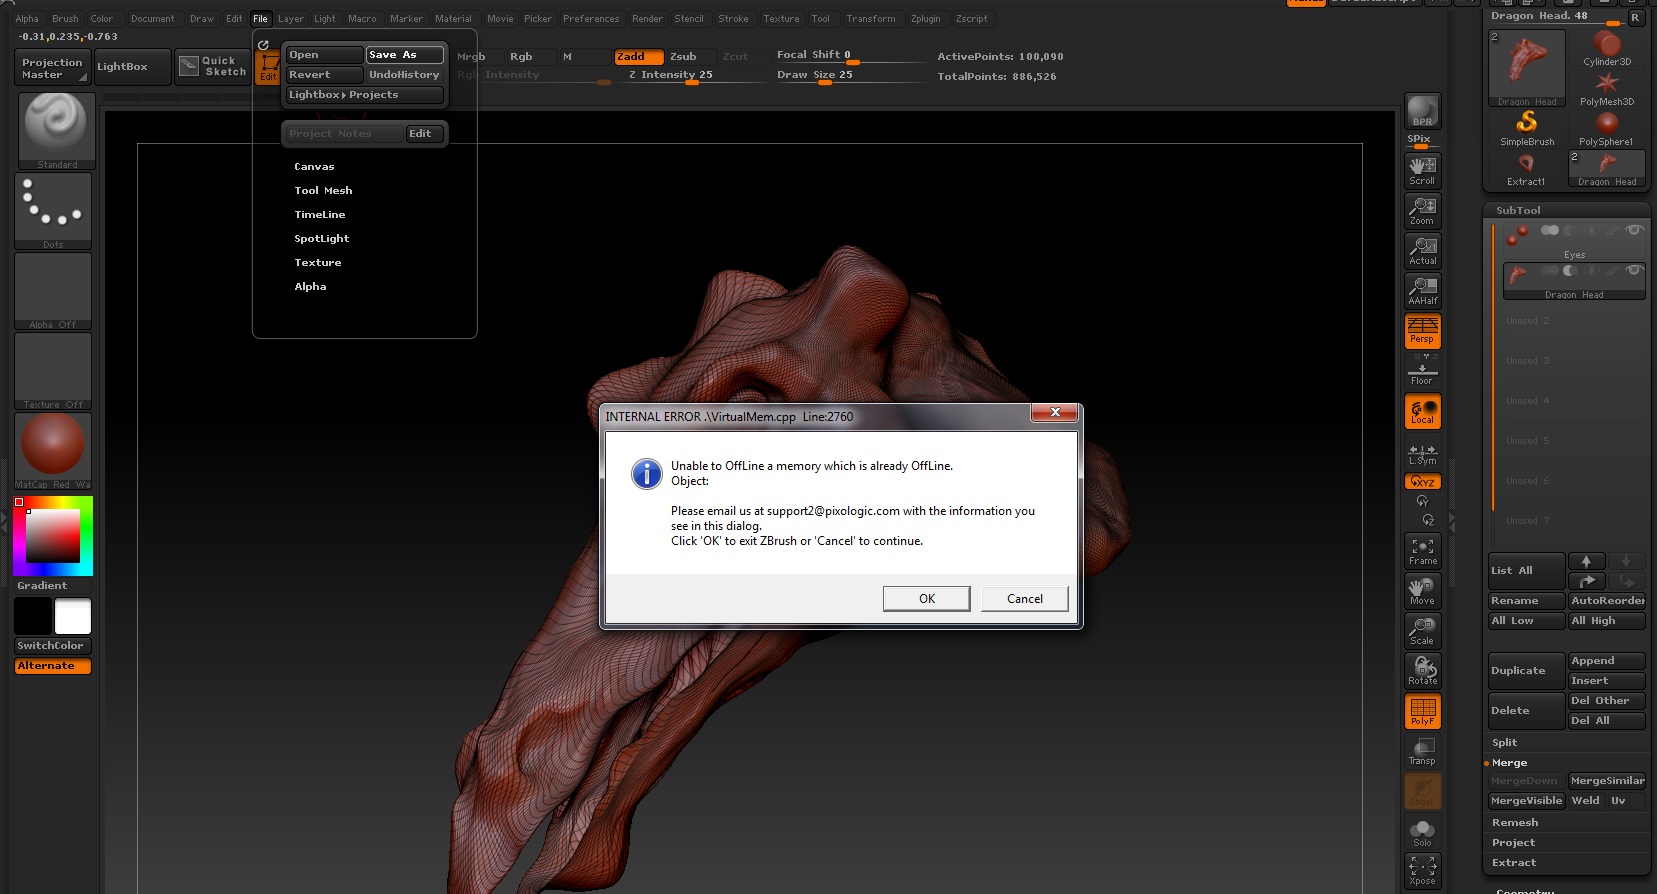Activate the Zoom canvas tool
This screenshot has height=894, width=1657.
(x=1422, y=210)
